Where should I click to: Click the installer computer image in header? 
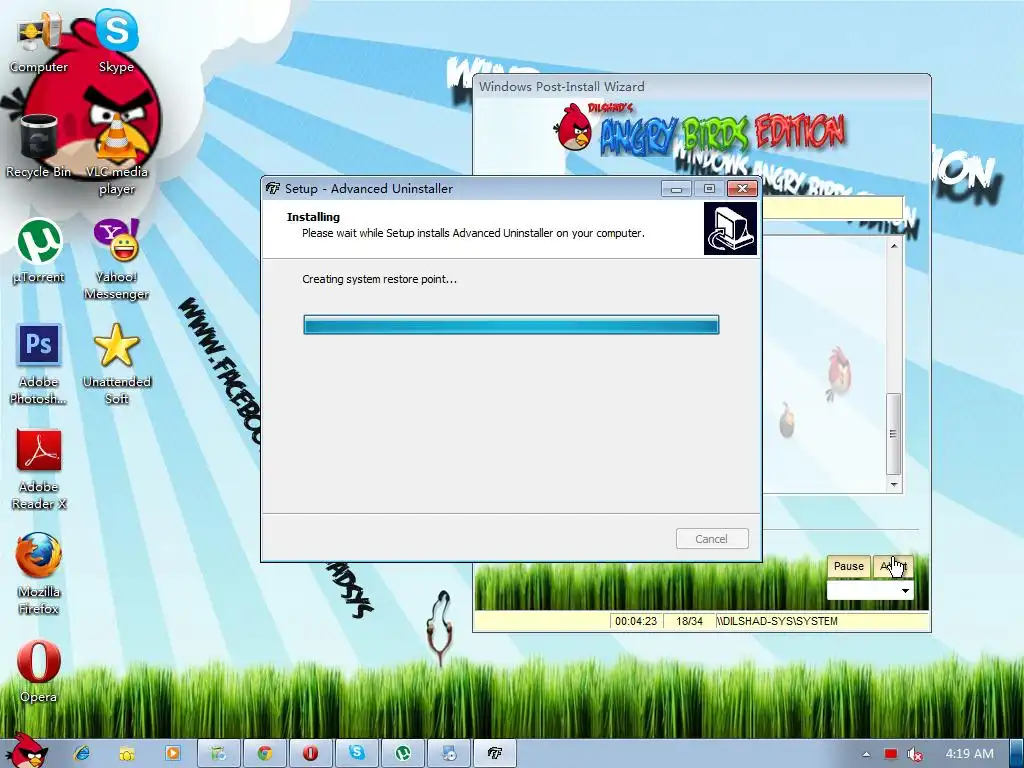[x=730, y=229]
